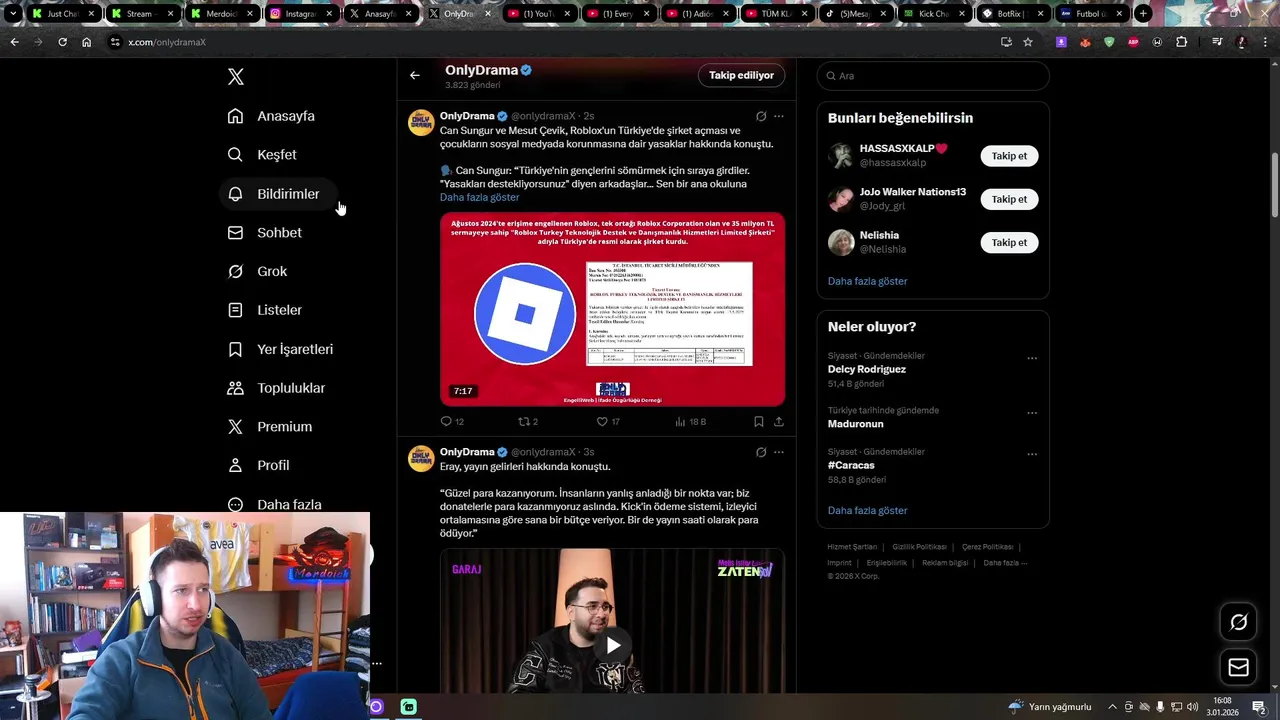Follow HASSASXKALP account

1009,156
